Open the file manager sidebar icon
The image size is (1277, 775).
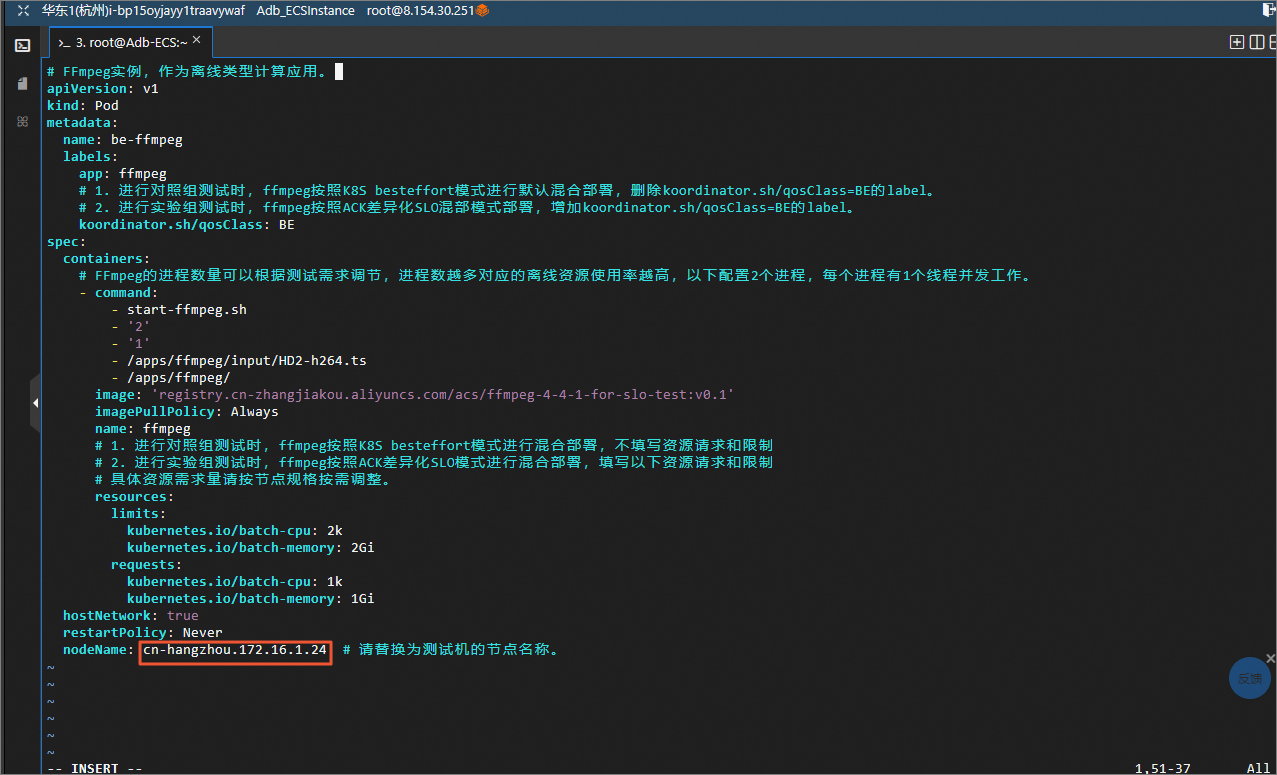click(x=22, y=83)
